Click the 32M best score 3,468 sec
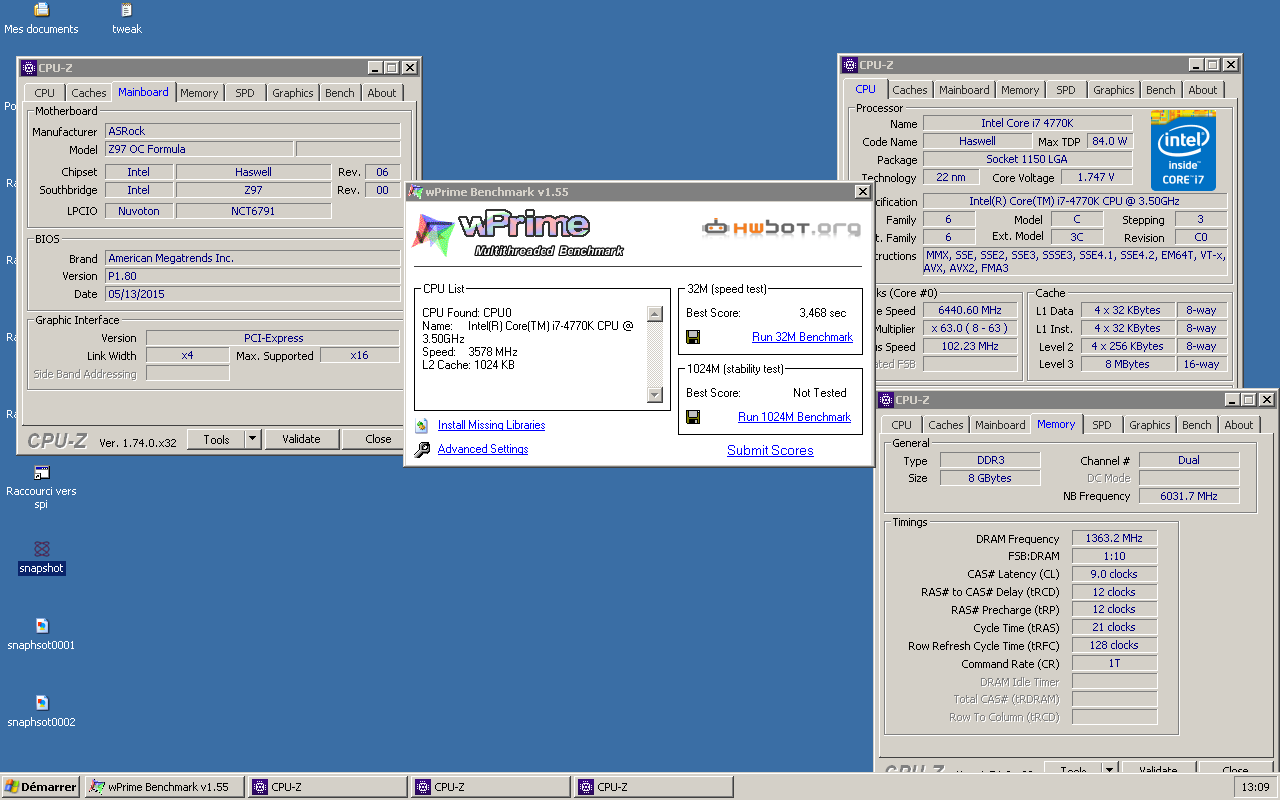The height and width of the screenshot is (800, 1280). 822,313
